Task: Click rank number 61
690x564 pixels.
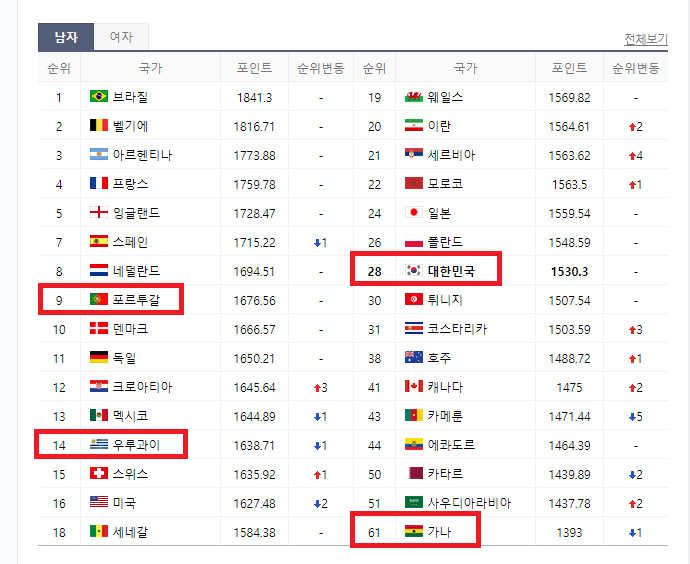Action: point(374,532)
